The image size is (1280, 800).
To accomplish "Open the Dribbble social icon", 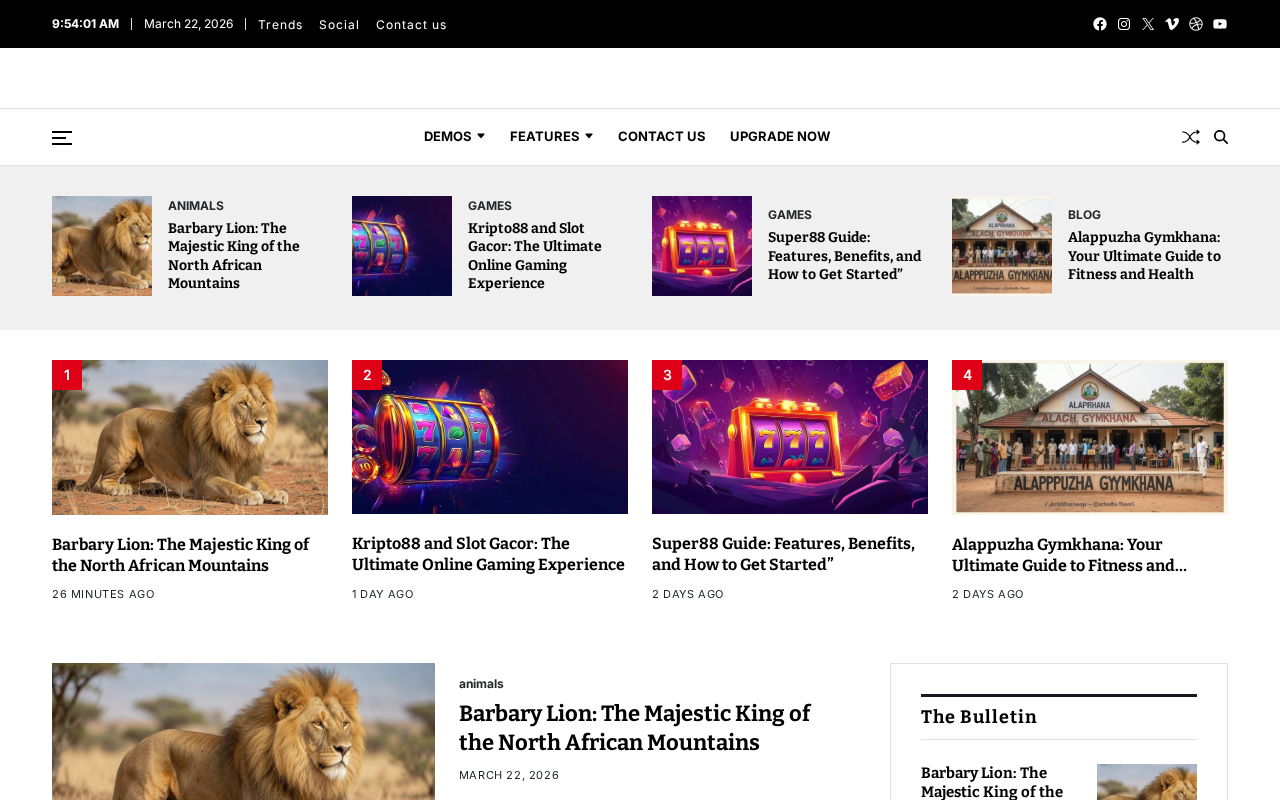I will point(1196,24).
